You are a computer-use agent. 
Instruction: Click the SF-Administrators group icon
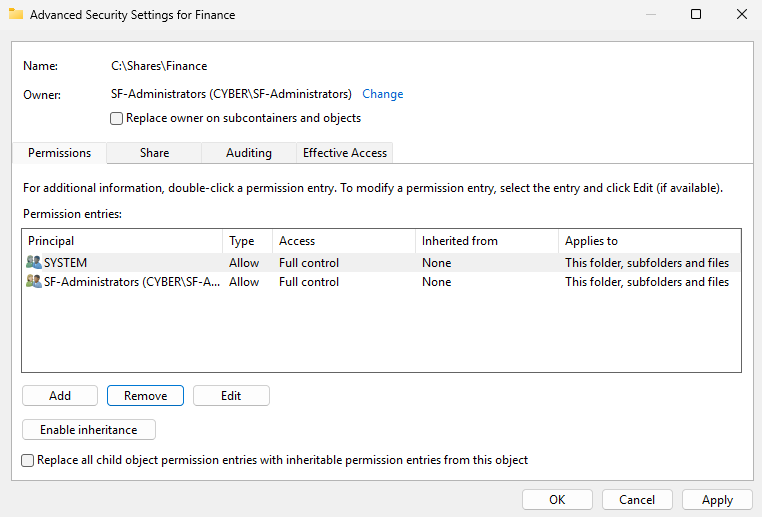(34, 282)
